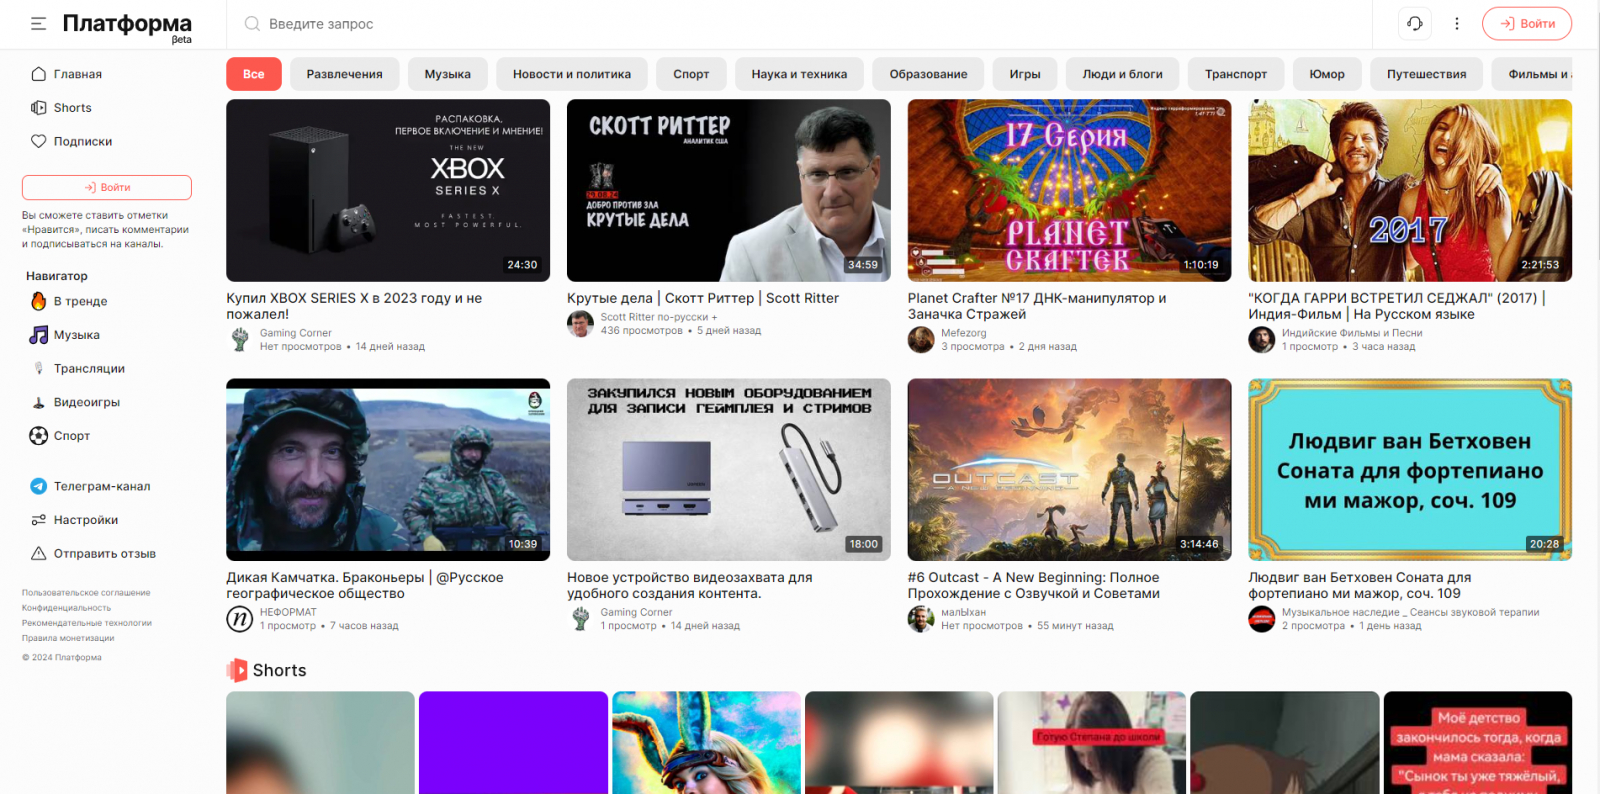Open В тренде via the fire icon
The height and width of the screenshot is (794, 1600).
(x=38, y=301)
